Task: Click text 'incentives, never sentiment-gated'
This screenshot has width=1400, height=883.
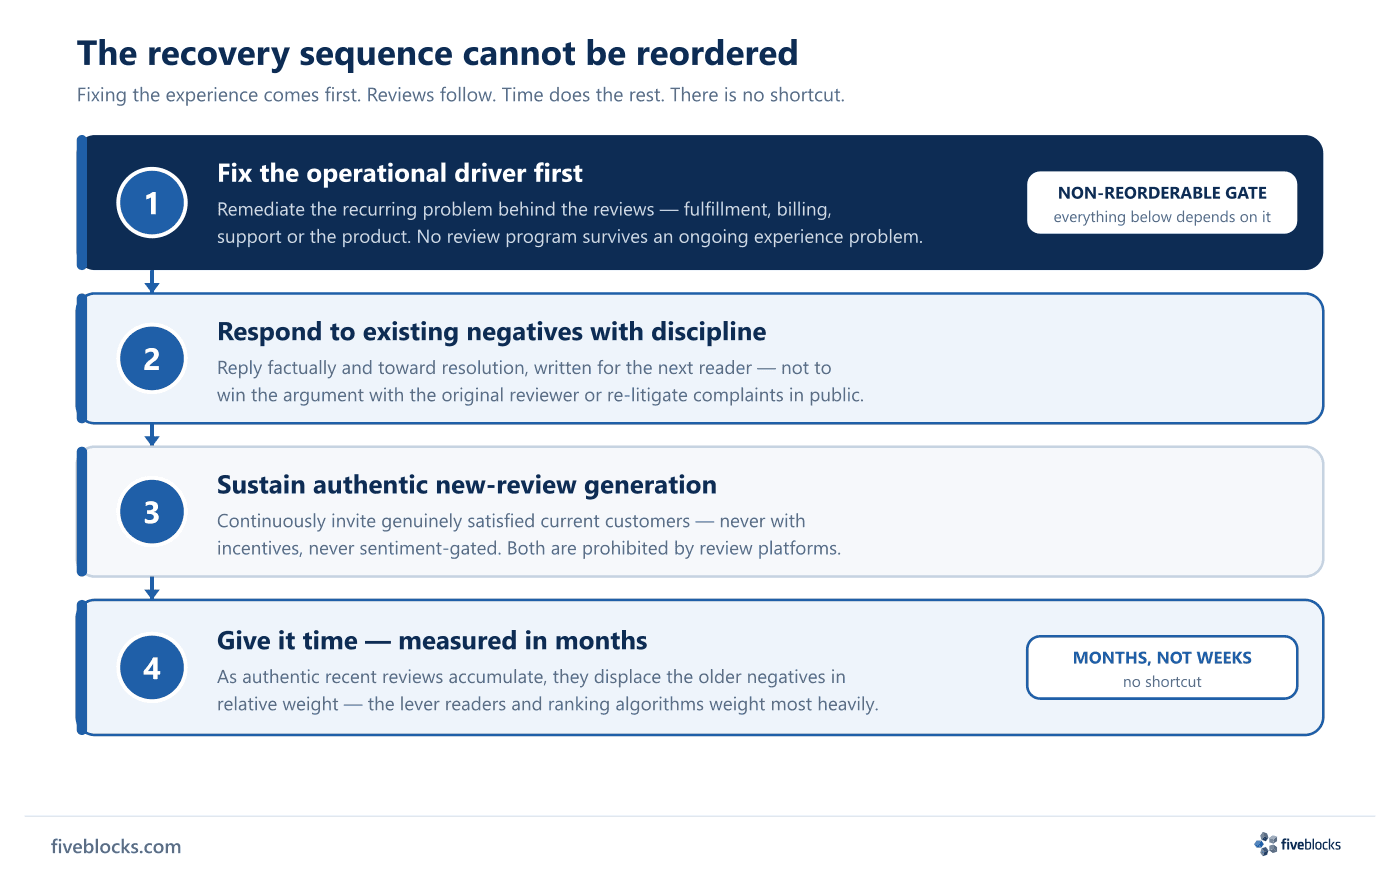Action: point(357,548)
